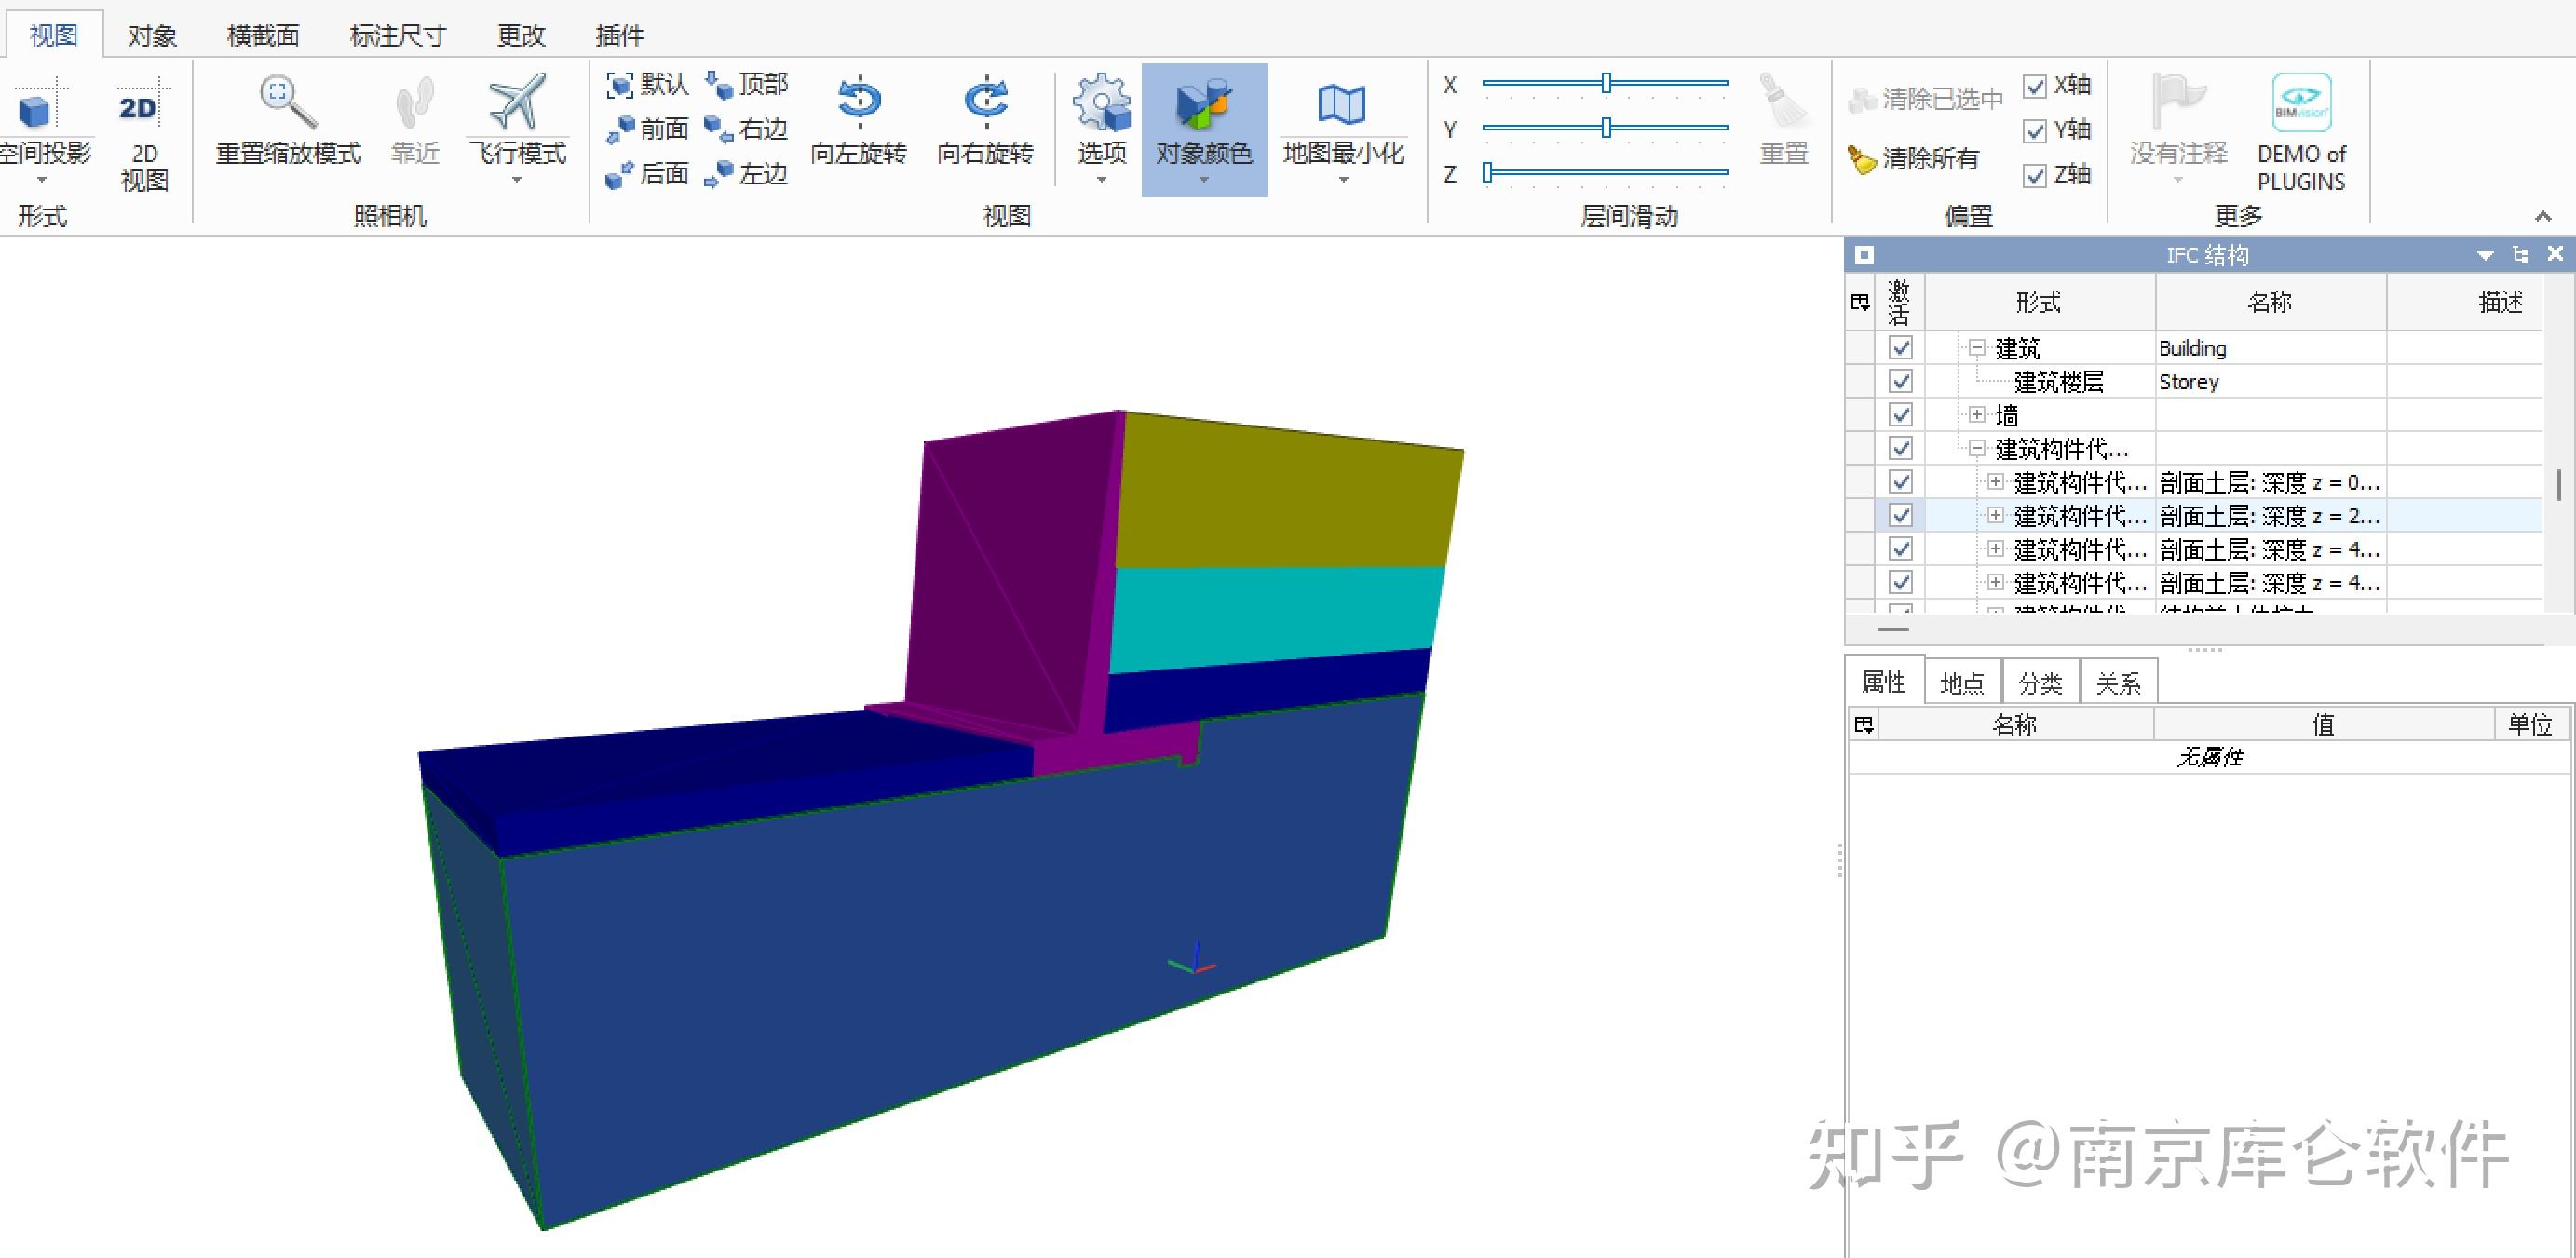
Task: Deactivate the 墙 row checkbox
Action: [x=1900, y=415]
